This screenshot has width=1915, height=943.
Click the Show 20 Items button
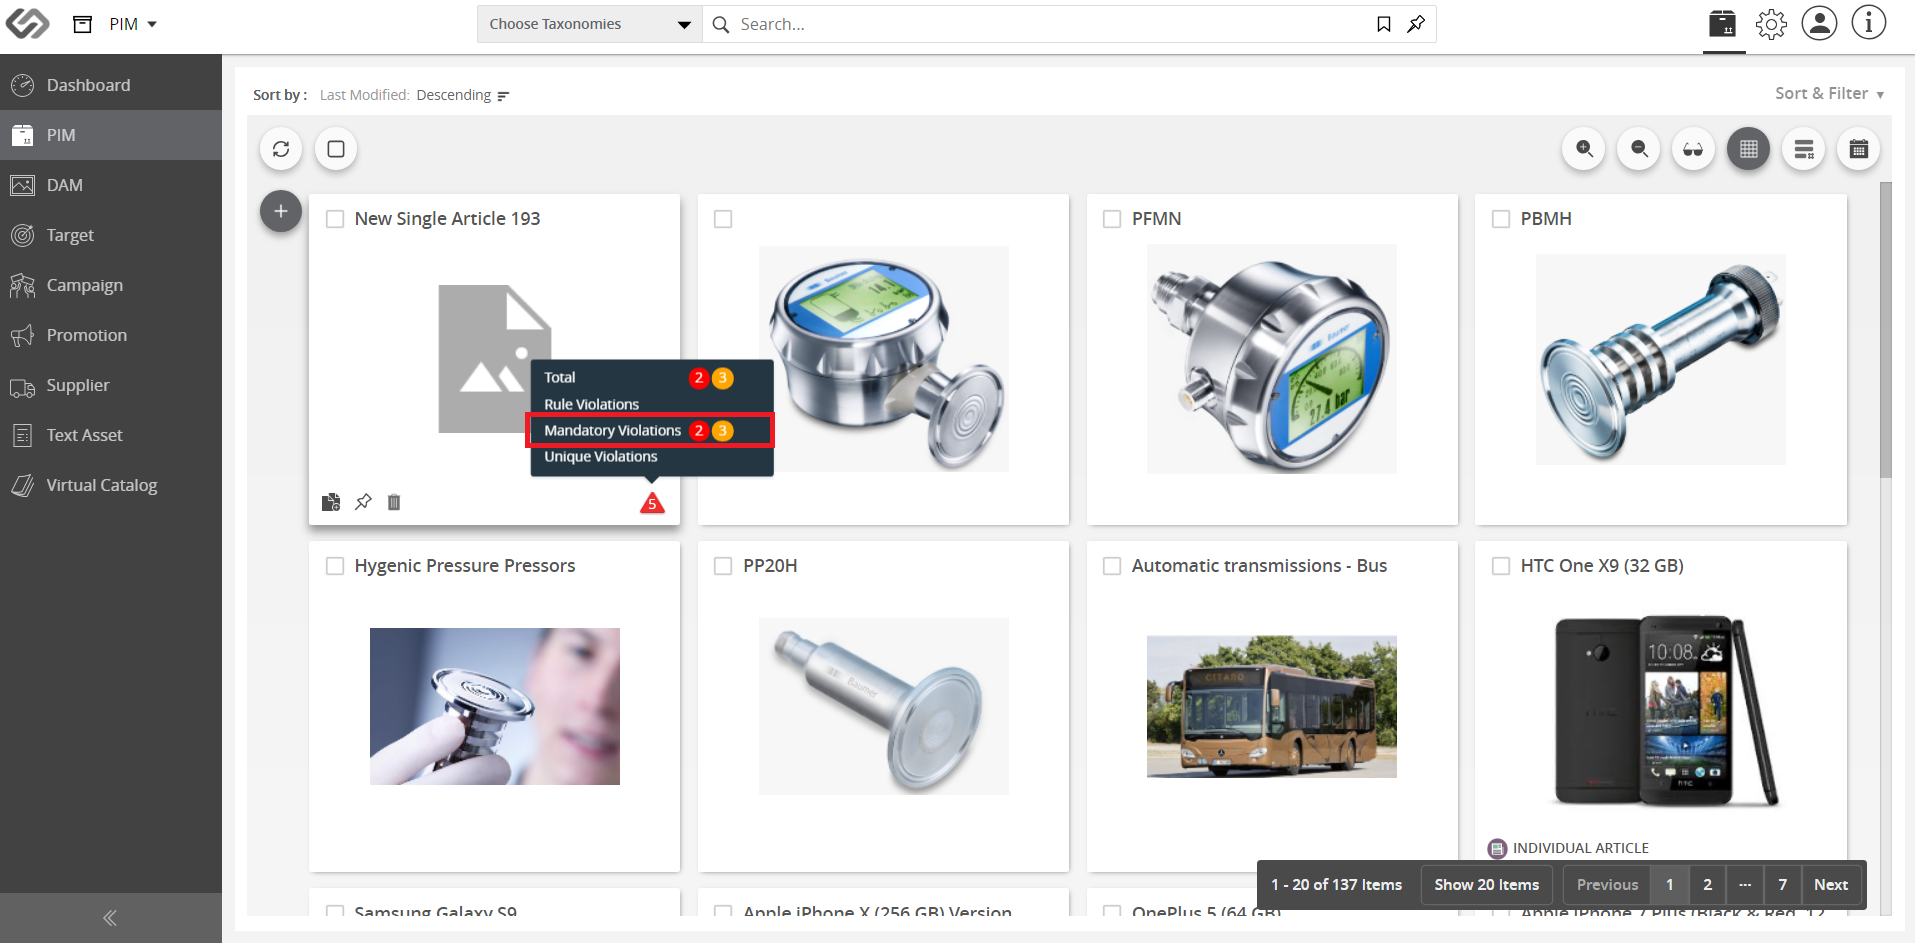[1486, 885]
